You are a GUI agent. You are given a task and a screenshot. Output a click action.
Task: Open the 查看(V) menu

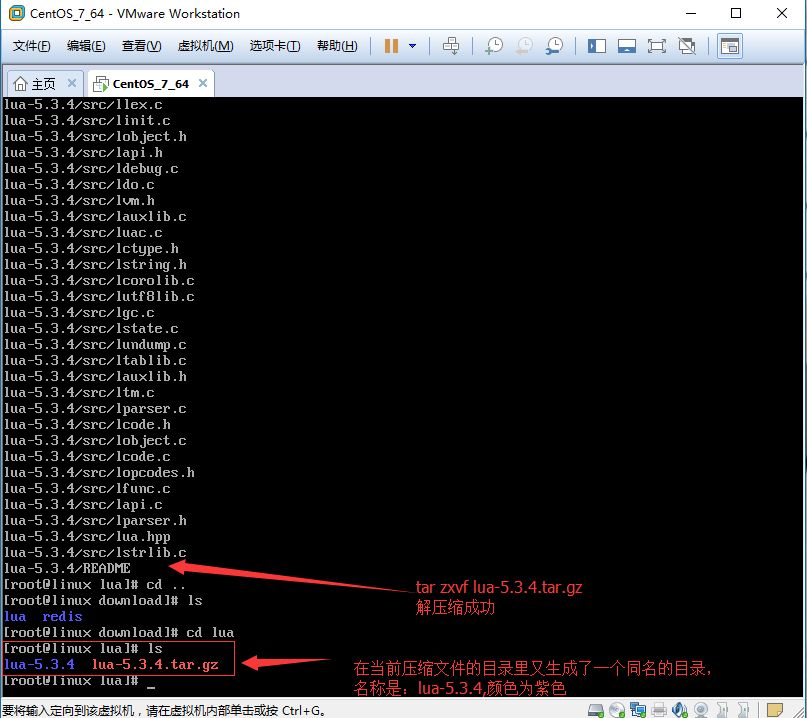point(141,46)
